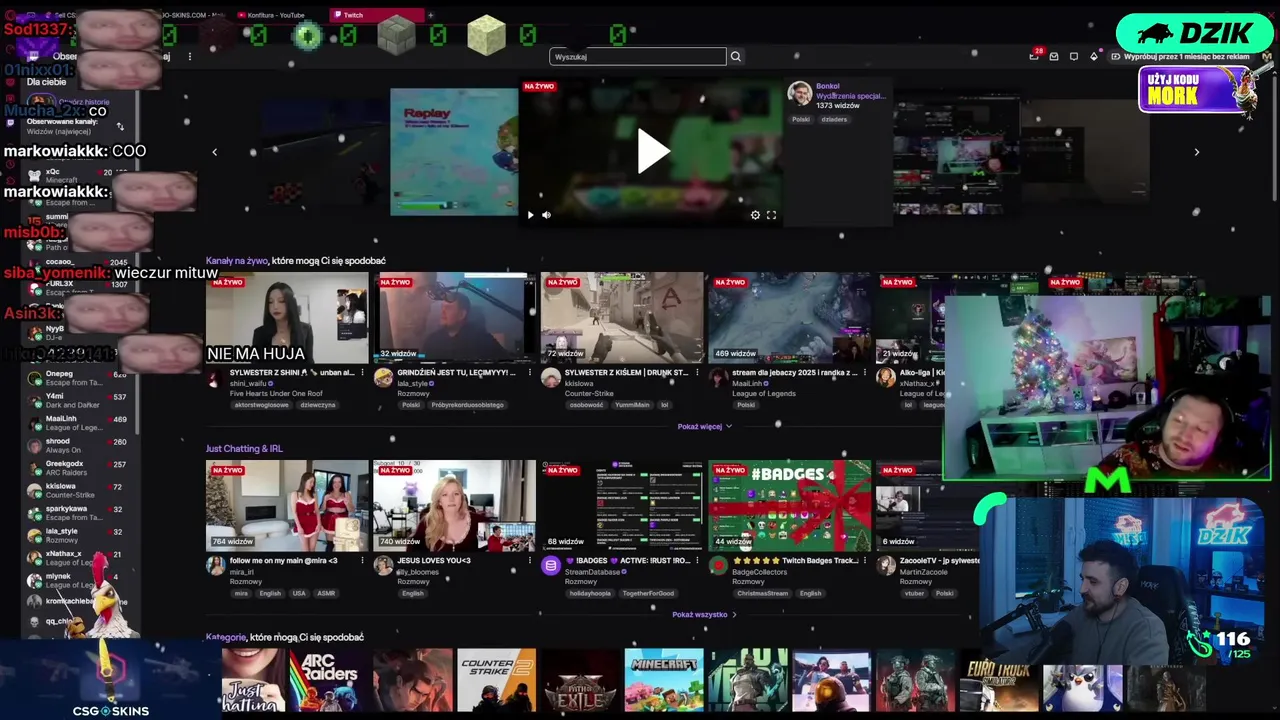Screen dimensions: 1280x720
Task: Open Bonkol channel name link
Action: pos(828,86)
